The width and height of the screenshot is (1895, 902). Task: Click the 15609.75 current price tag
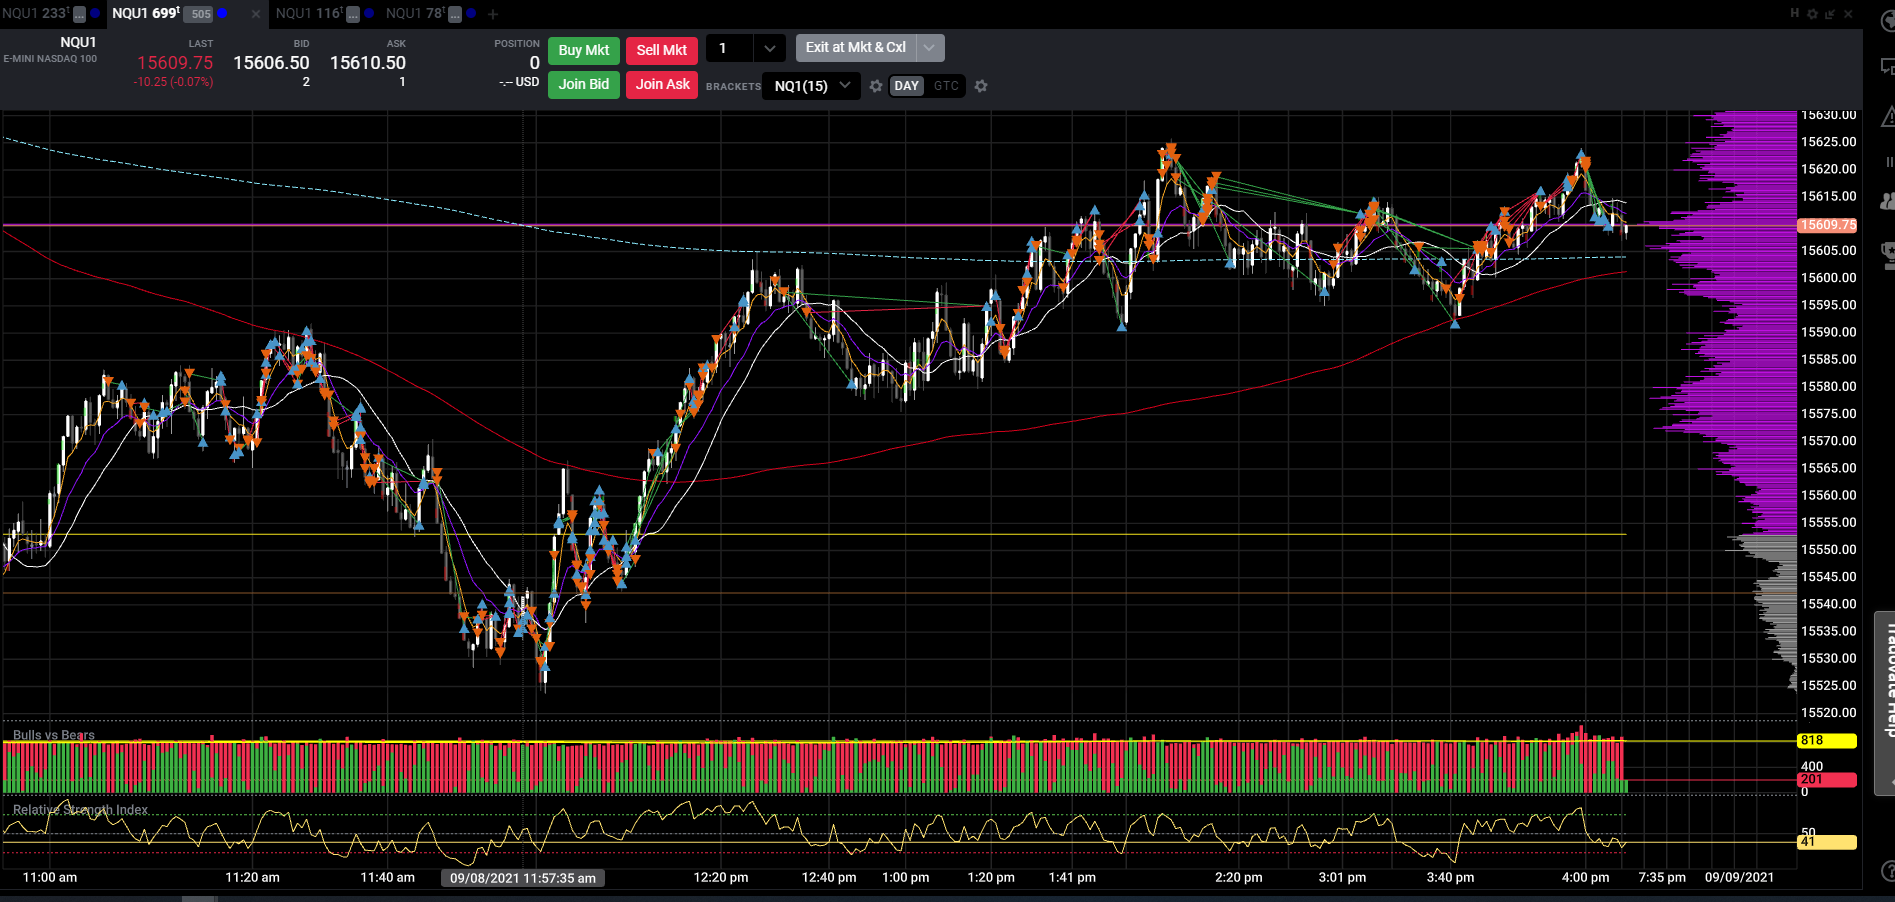(1827, 225)
